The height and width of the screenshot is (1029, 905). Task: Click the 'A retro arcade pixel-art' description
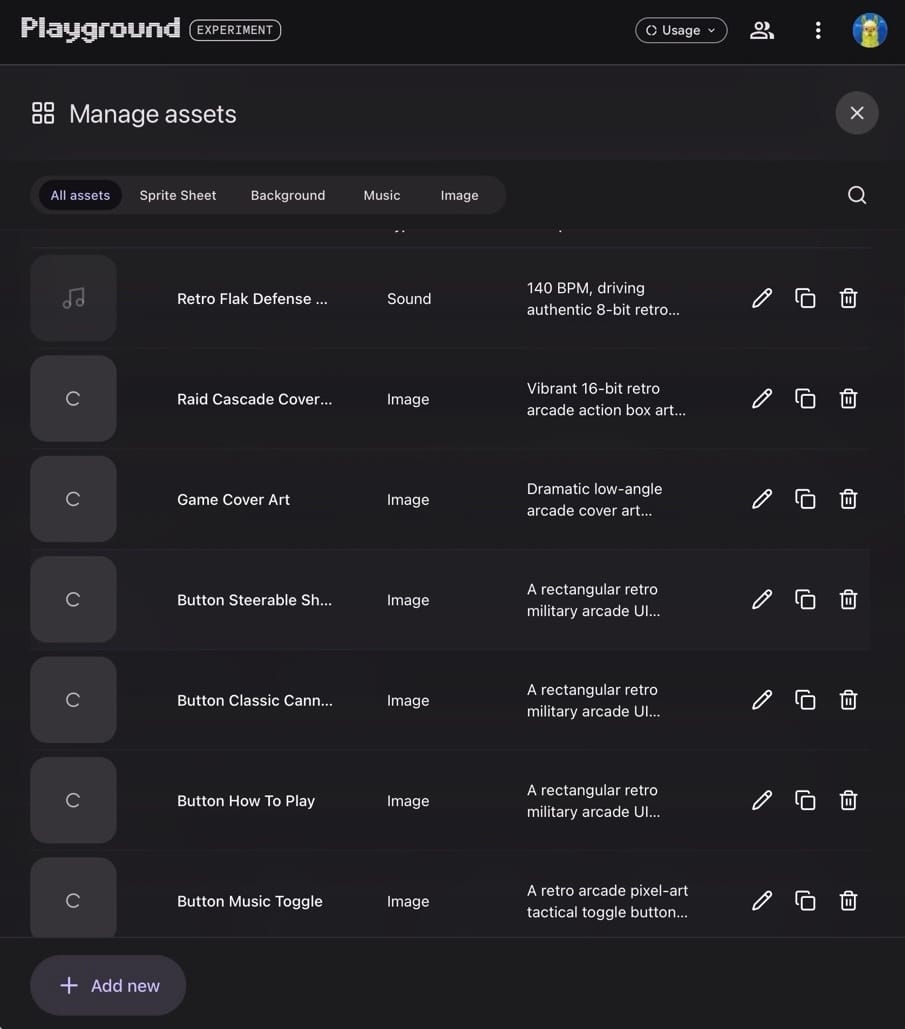coord(607,891)
